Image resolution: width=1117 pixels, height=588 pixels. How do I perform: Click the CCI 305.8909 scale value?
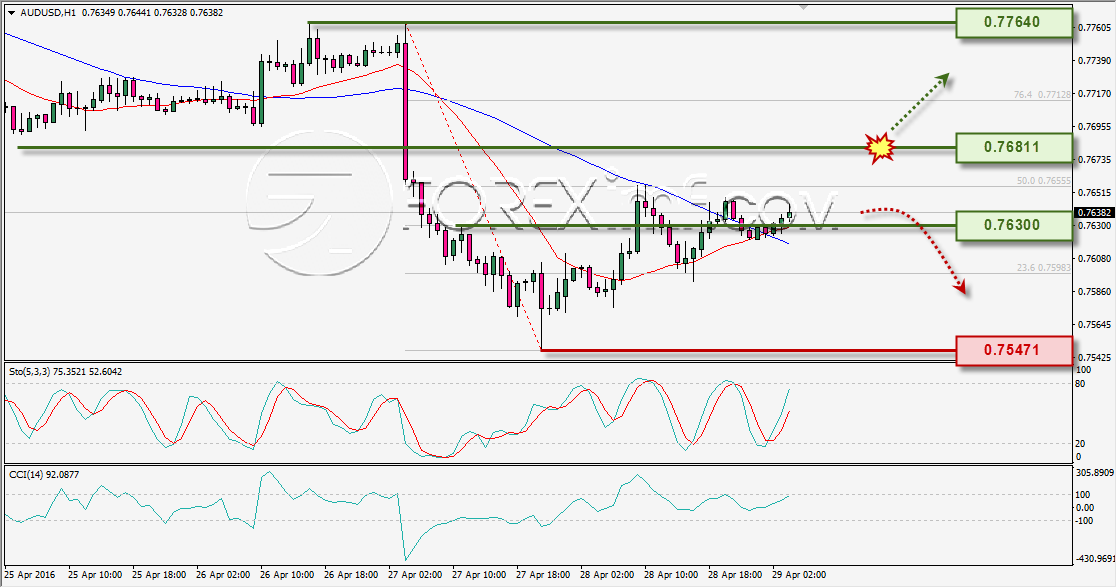(1094, 473)
